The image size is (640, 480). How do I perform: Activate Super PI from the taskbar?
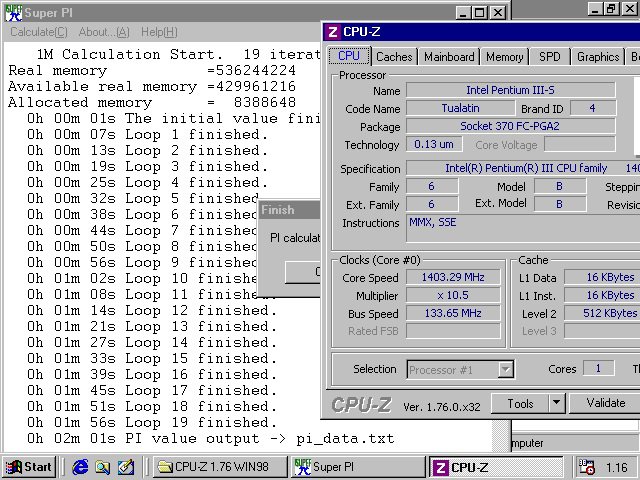tap(356, 467)
